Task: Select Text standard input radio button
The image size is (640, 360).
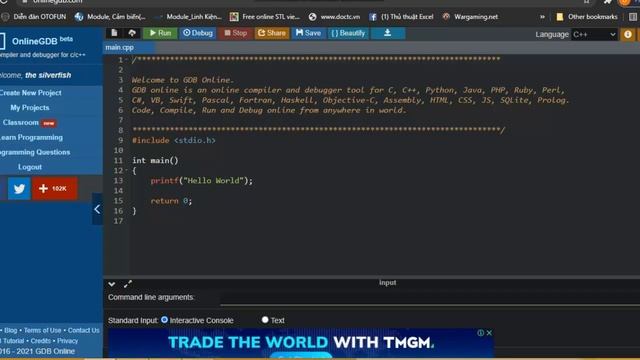Action: coord(265,320)
